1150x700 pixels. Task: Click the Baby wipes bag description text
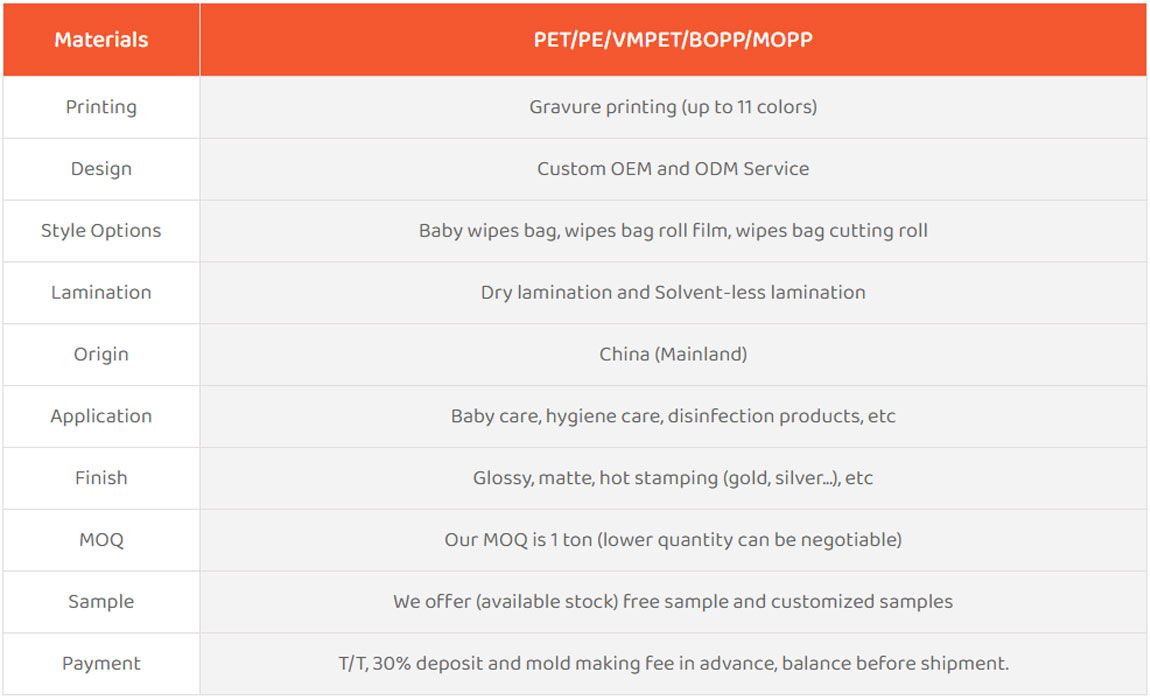click(x=673, y=231)
